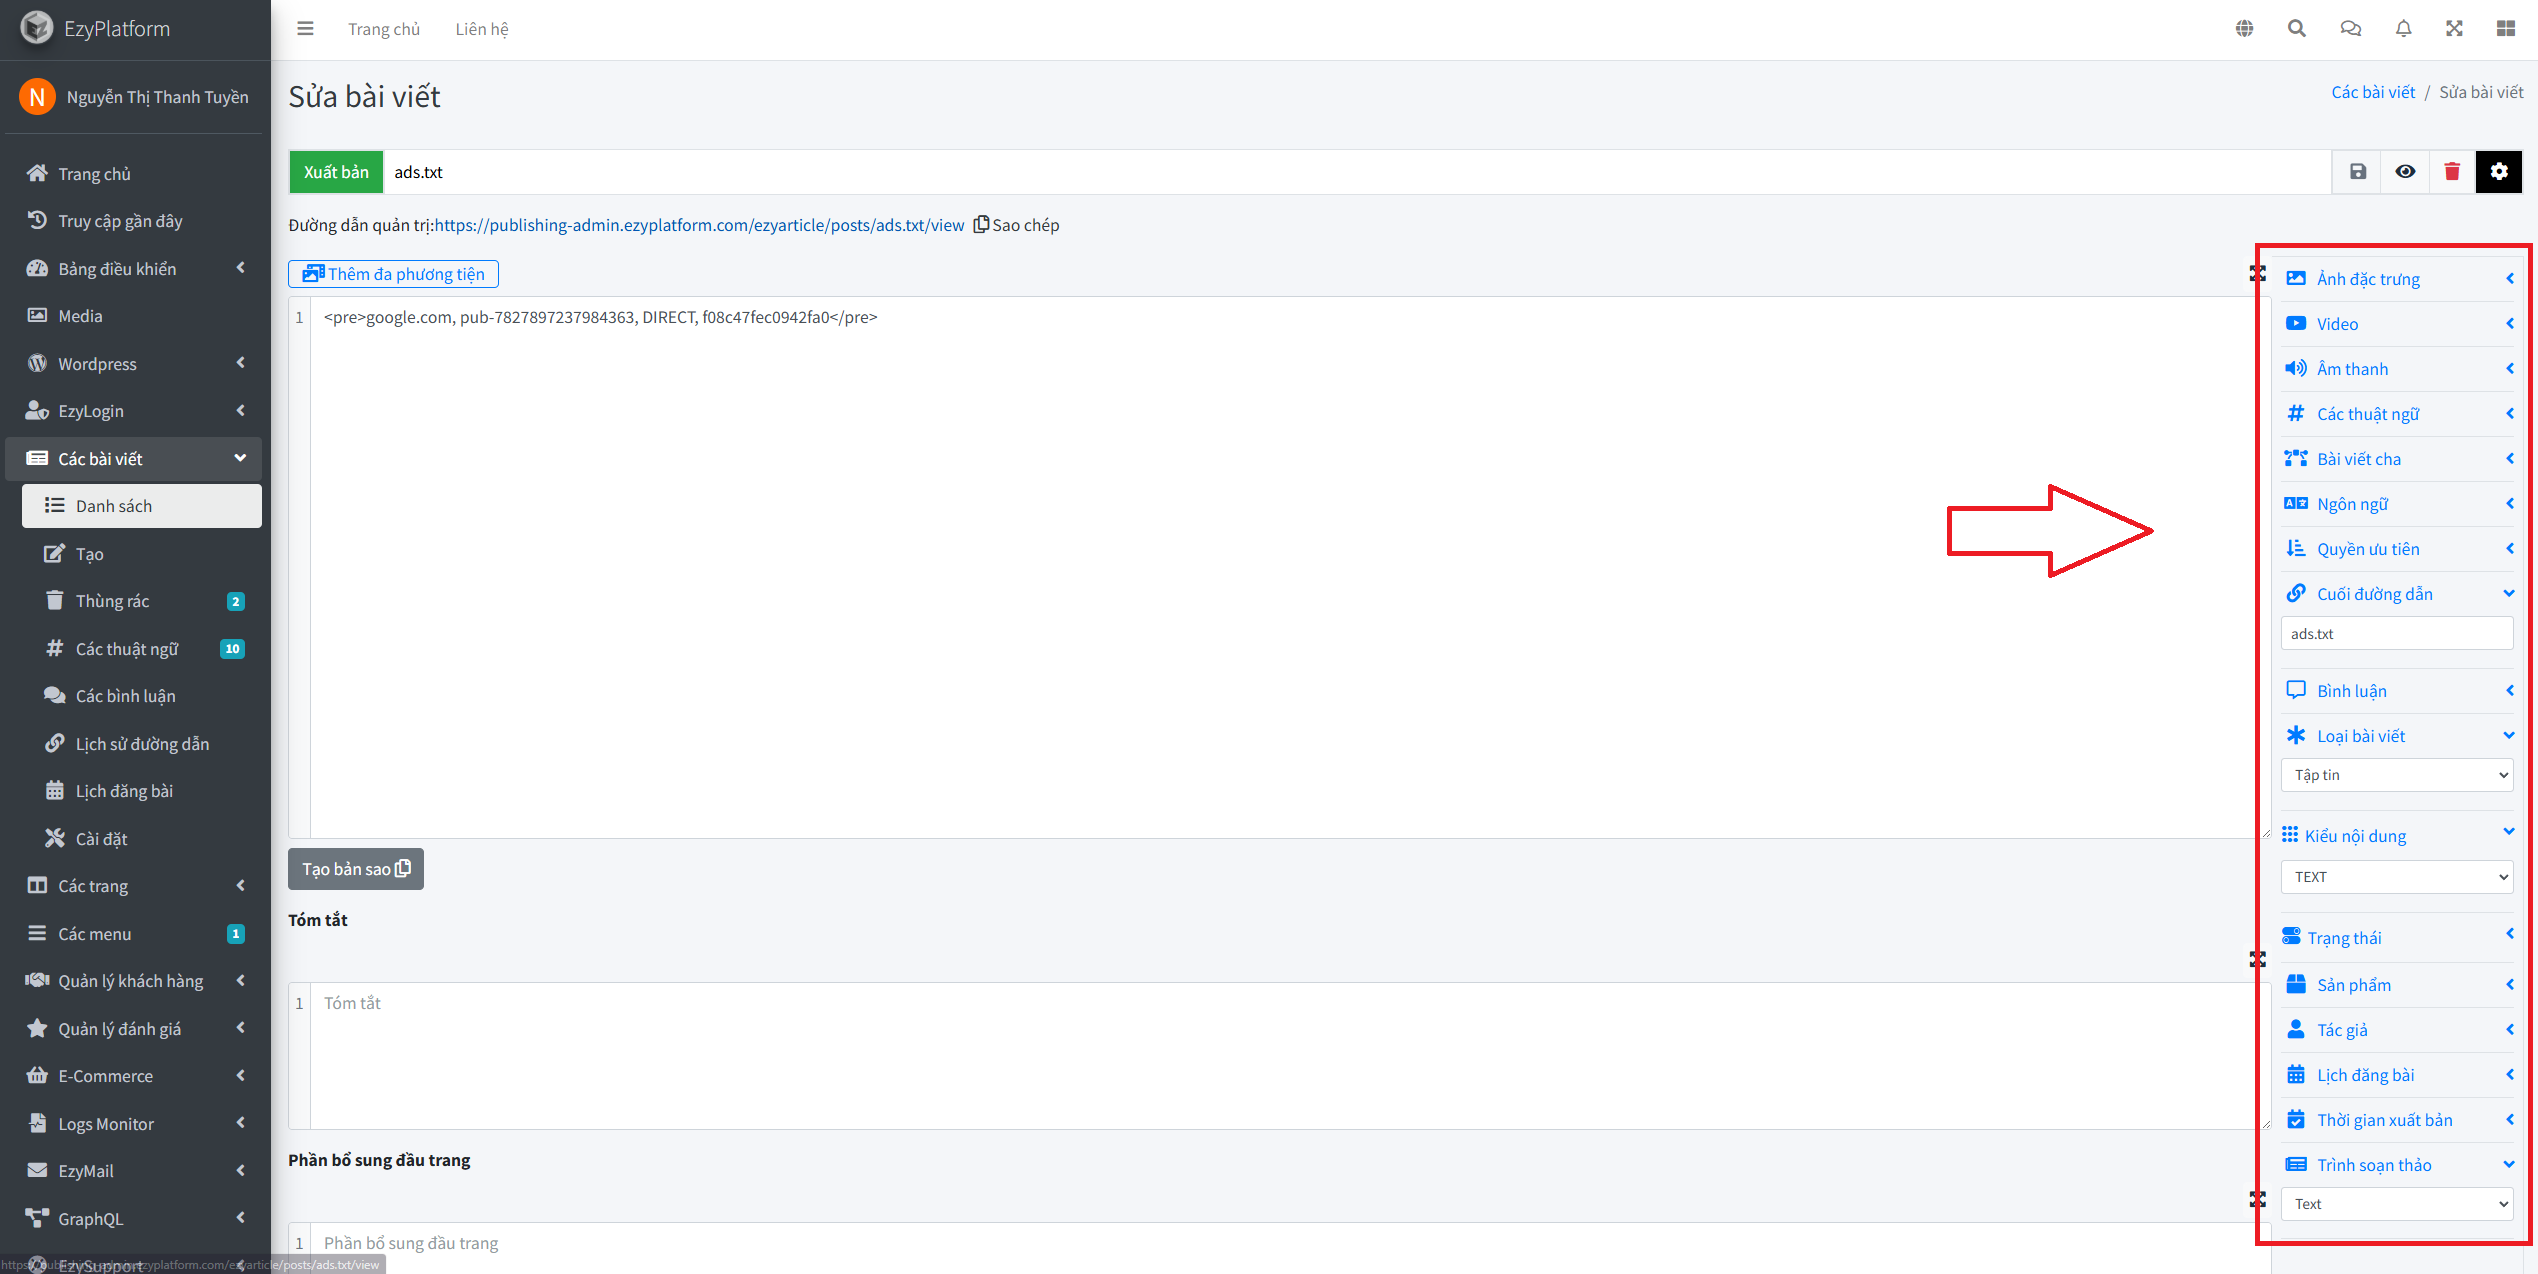Image resolution: width=2538 pixels, height=1274 pixels.
Task: Expand Thời gian xuất bản panel
Action: [x=2398, y=1120]
